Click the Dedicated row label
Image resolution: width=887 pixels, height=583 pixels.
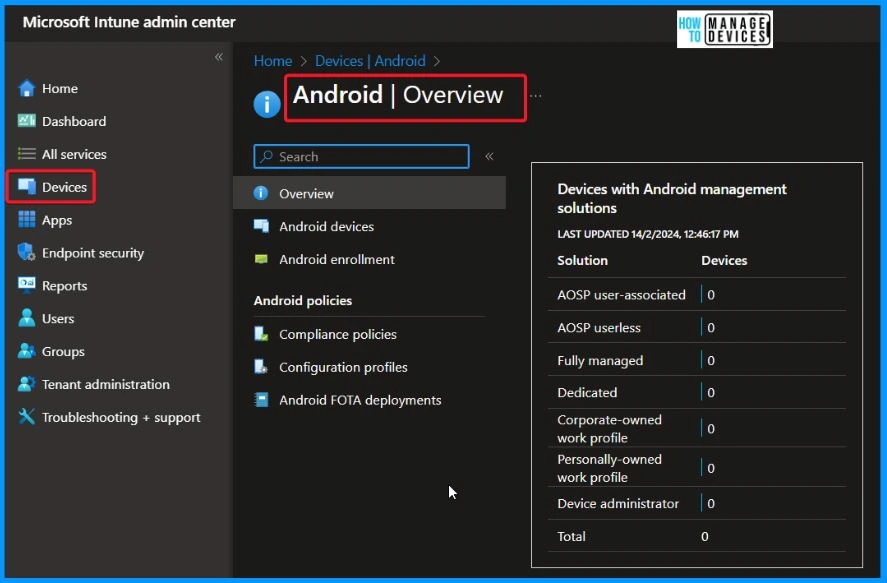[x=587, y=392]
